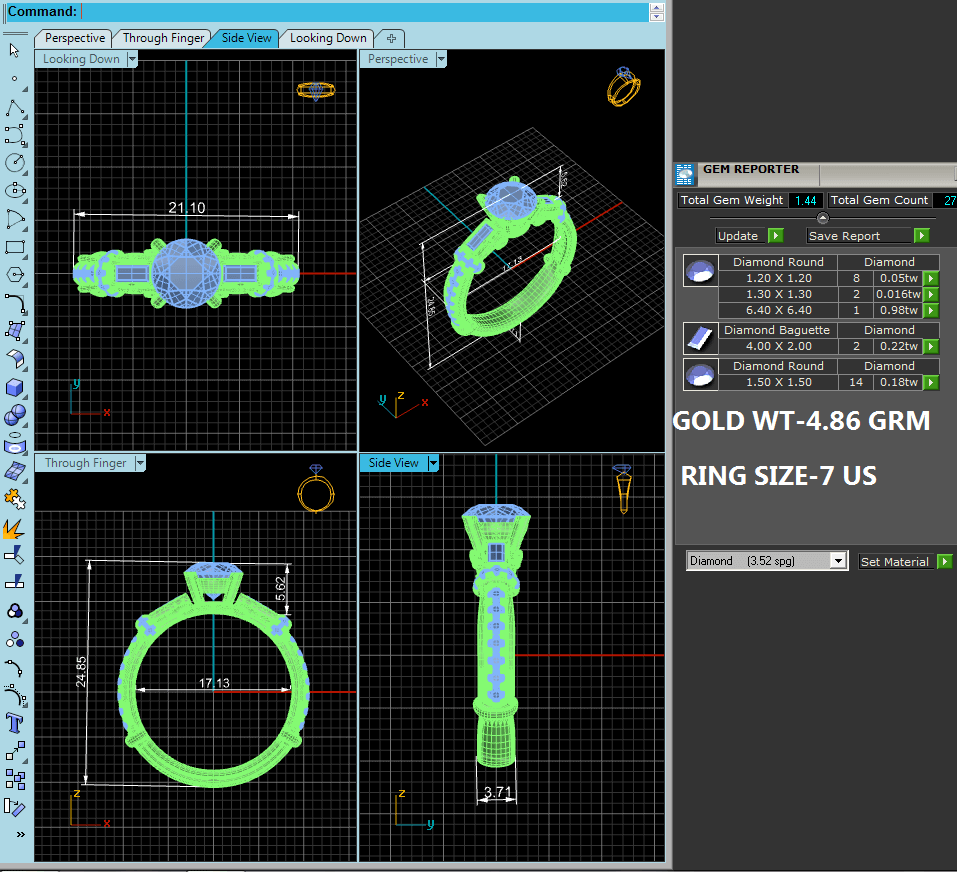This screenshot has height=872, width=957.
Task: Switch to the Through Finger tab
Action: (163, 38)
